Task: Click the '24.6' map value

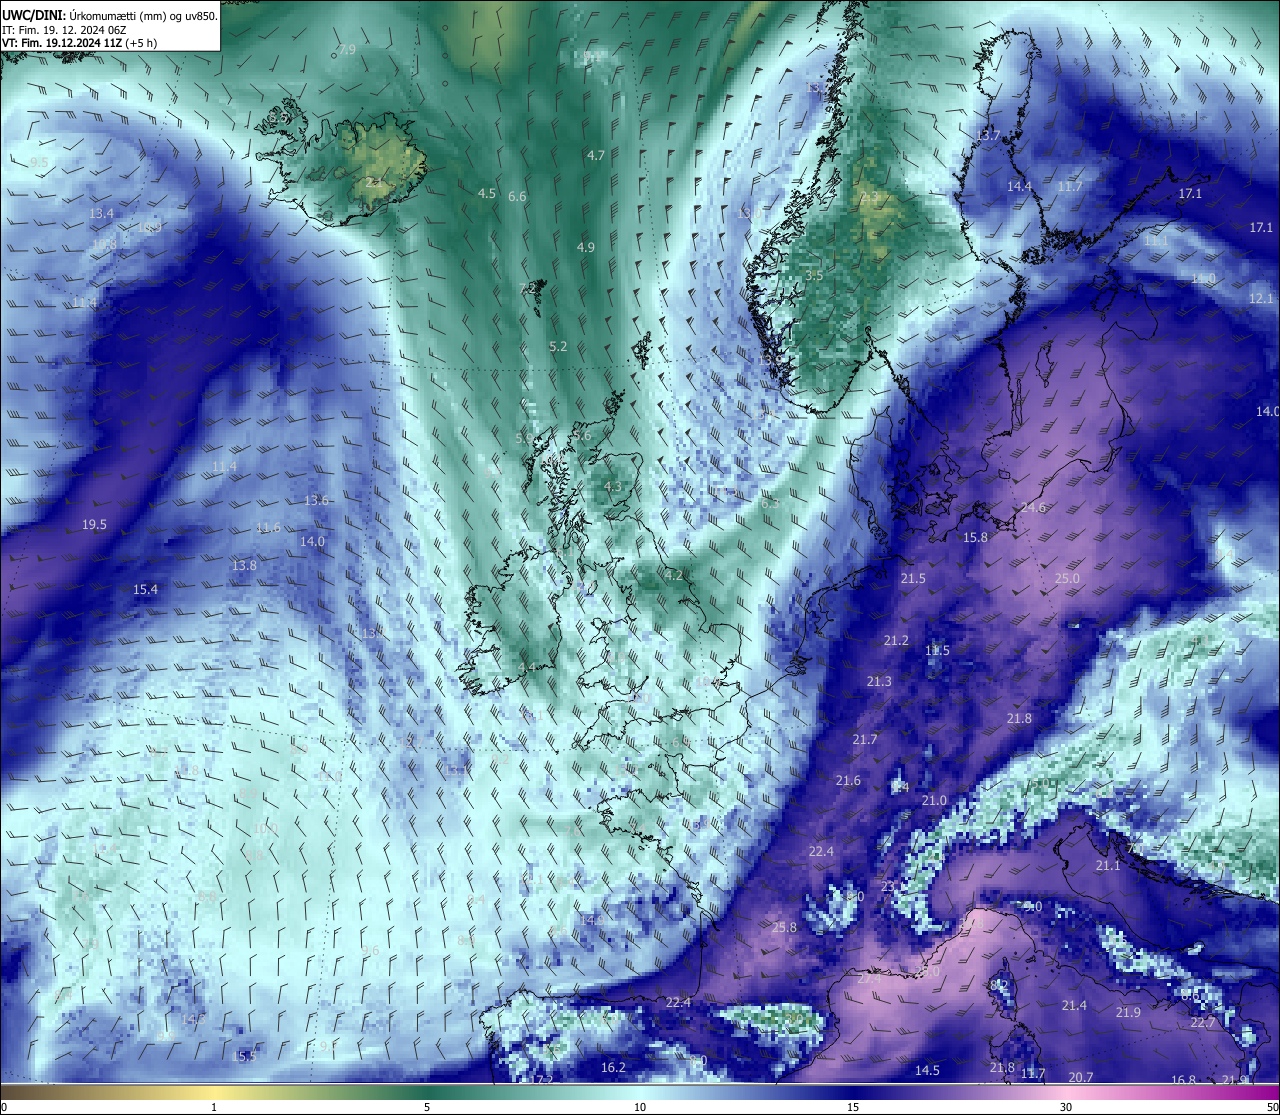Action: [x=1033, y=508]
